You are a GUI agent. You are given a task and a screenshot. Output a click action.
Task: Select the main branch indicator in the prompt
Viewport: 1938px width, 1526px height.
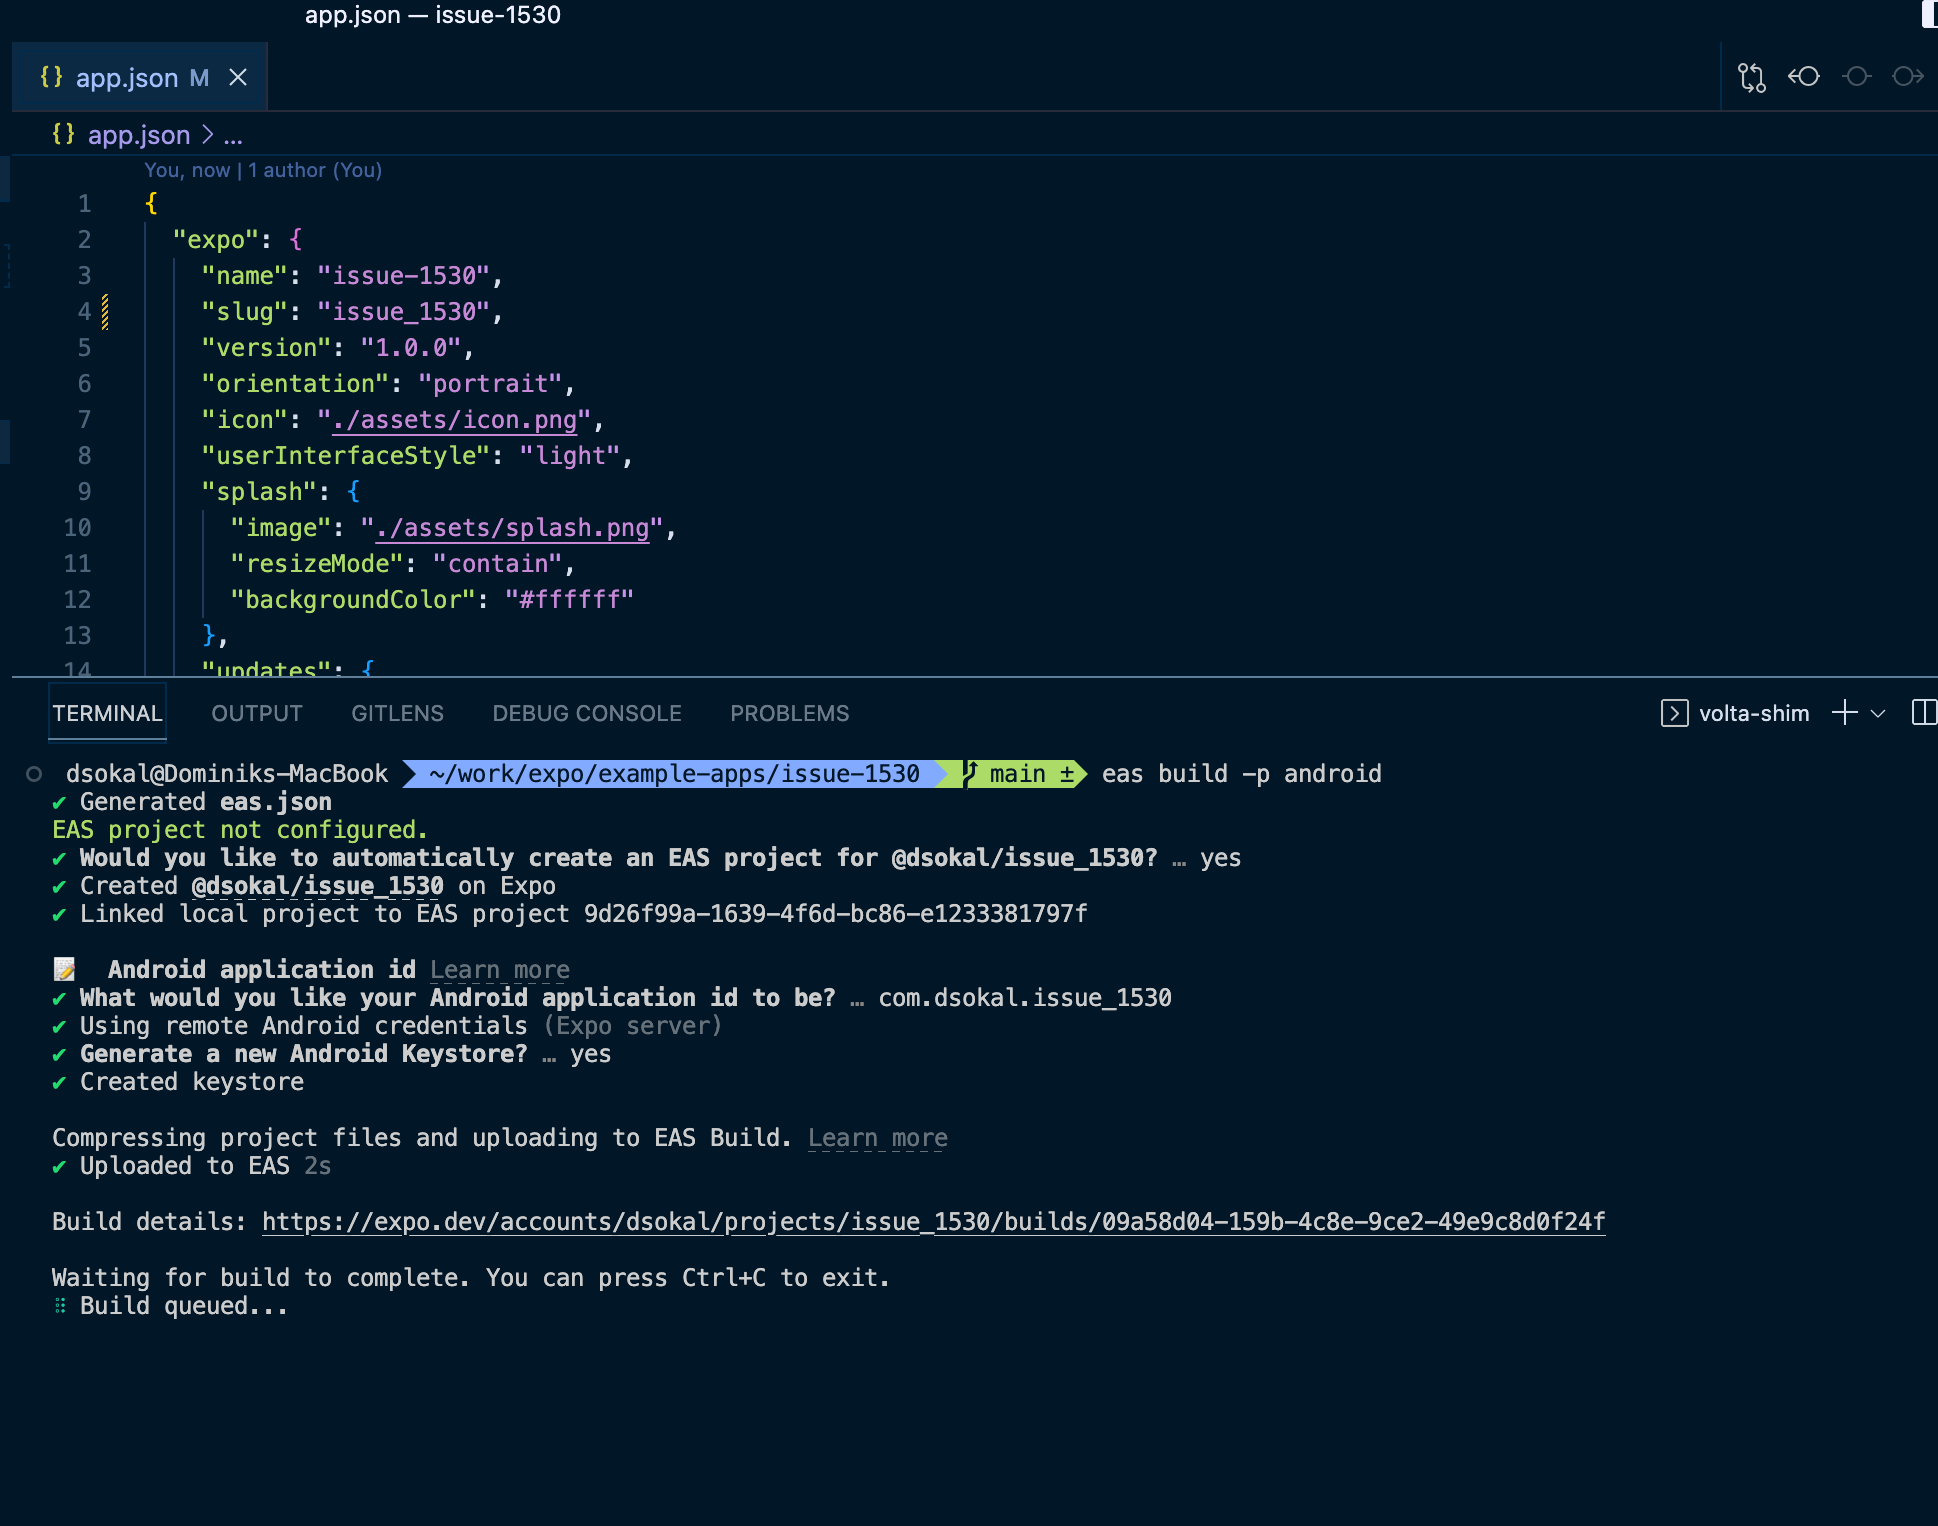click(1015, 773)
